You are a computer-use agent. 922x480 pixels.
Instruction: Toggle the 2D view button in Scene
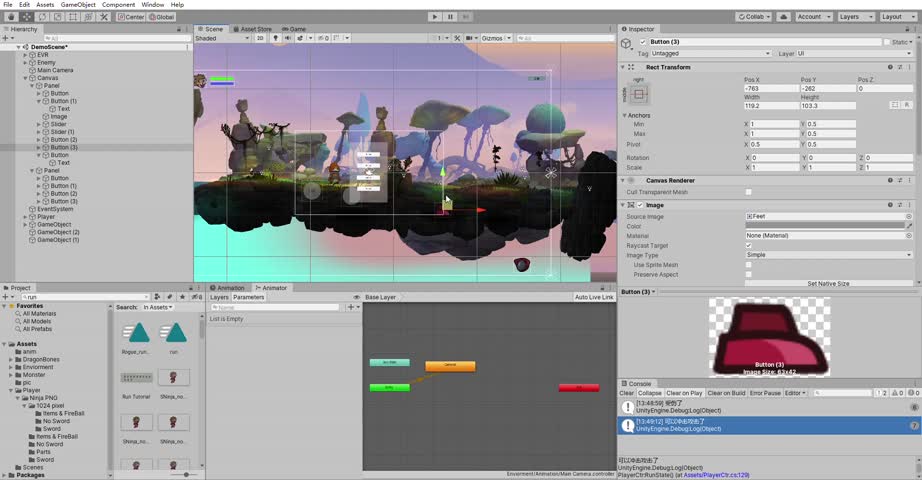pyautogui.click(x=260, y=38)
